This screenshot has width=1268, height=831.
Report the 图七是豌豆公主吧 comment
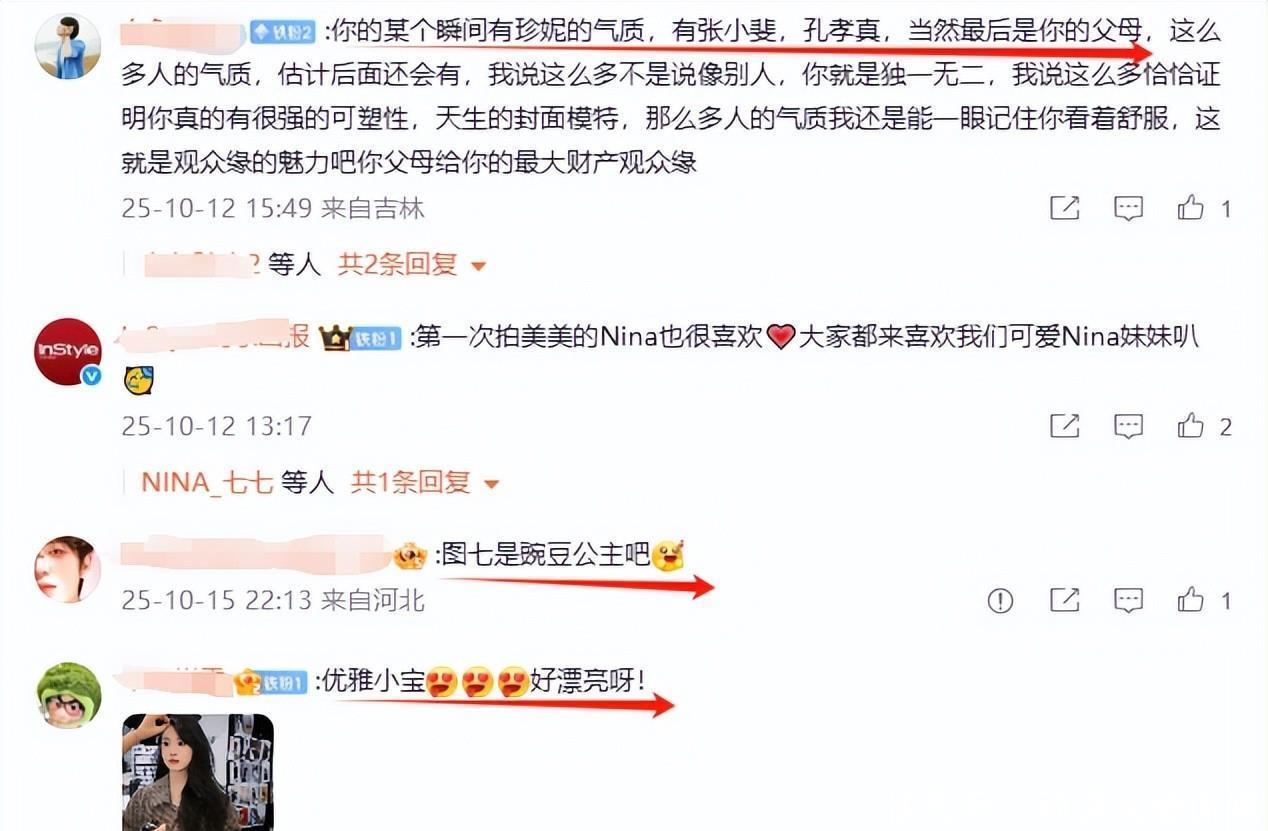click(1001, 600)
